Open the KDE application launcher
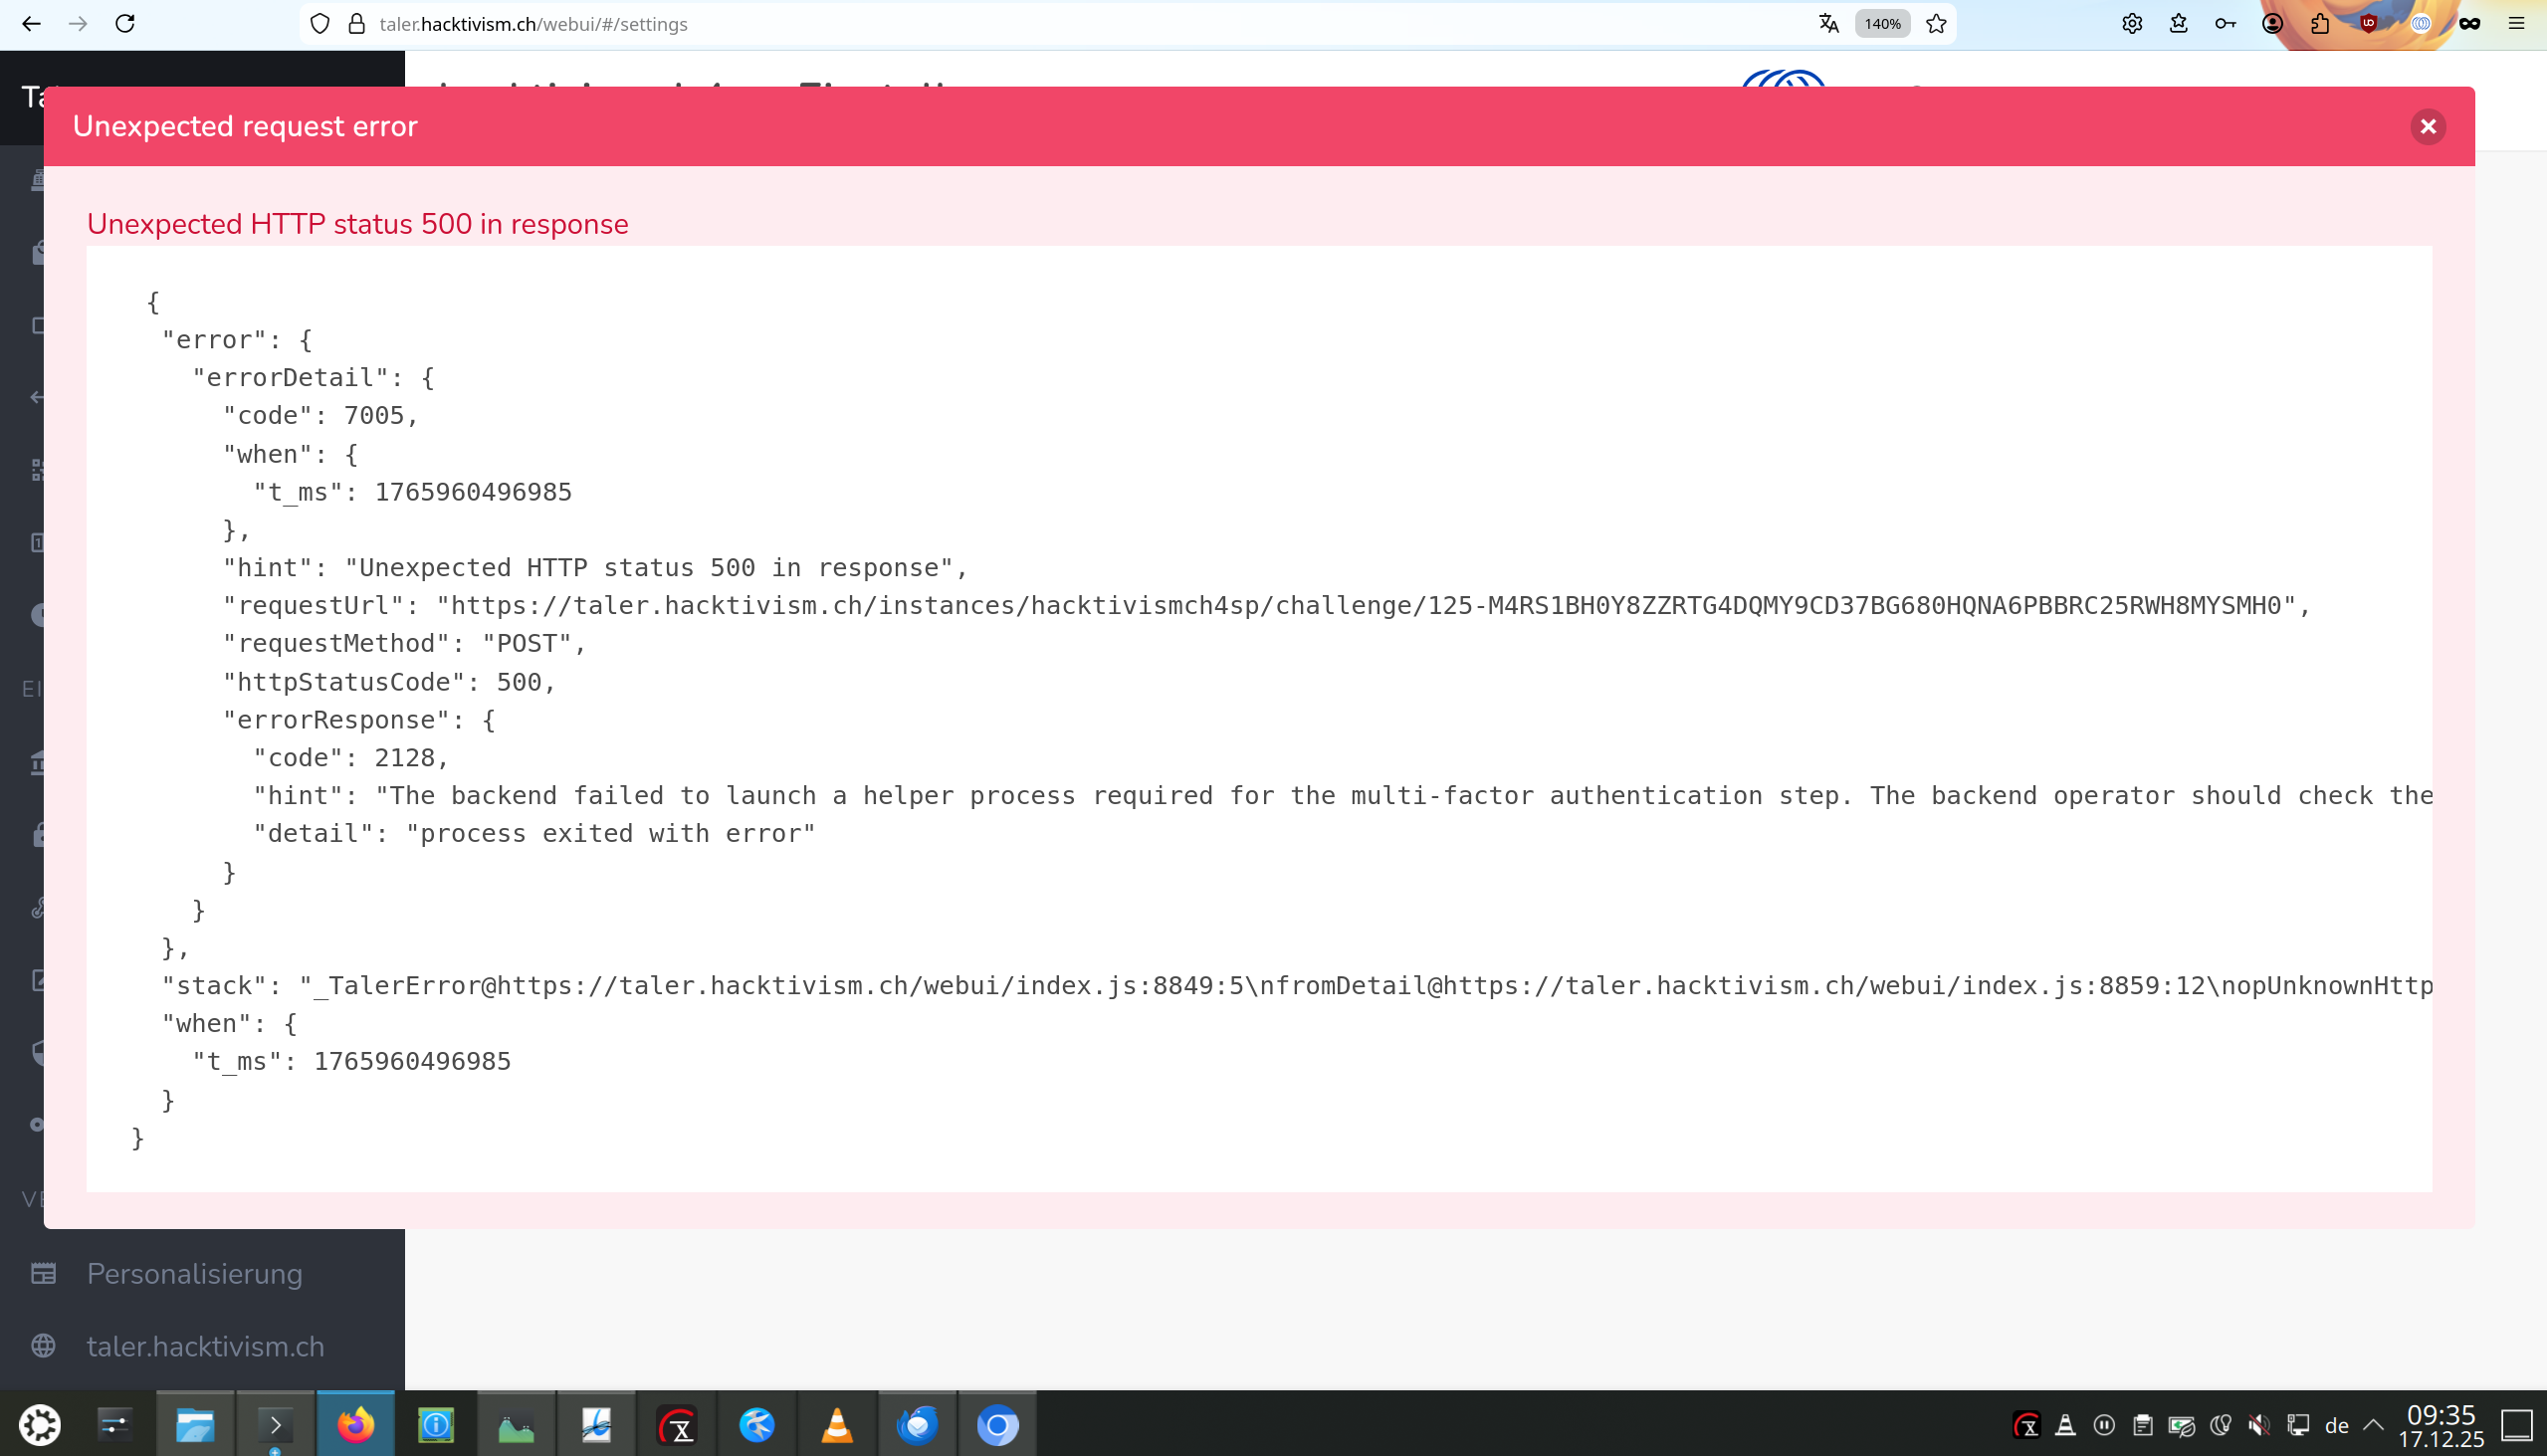This screenshot has height=1456, width=2547. 40,1425
